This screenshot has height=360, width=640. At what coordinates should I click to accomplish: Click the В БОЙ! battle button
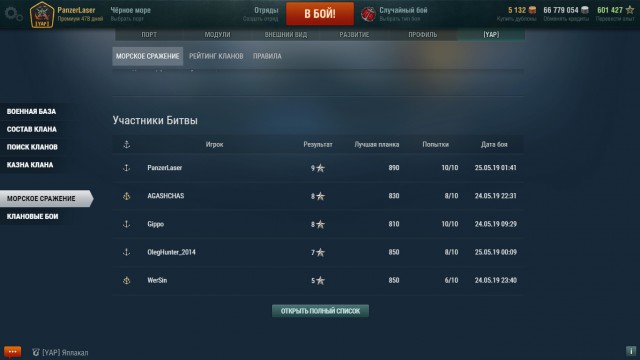pyautogui.click(x=320, y=14)
